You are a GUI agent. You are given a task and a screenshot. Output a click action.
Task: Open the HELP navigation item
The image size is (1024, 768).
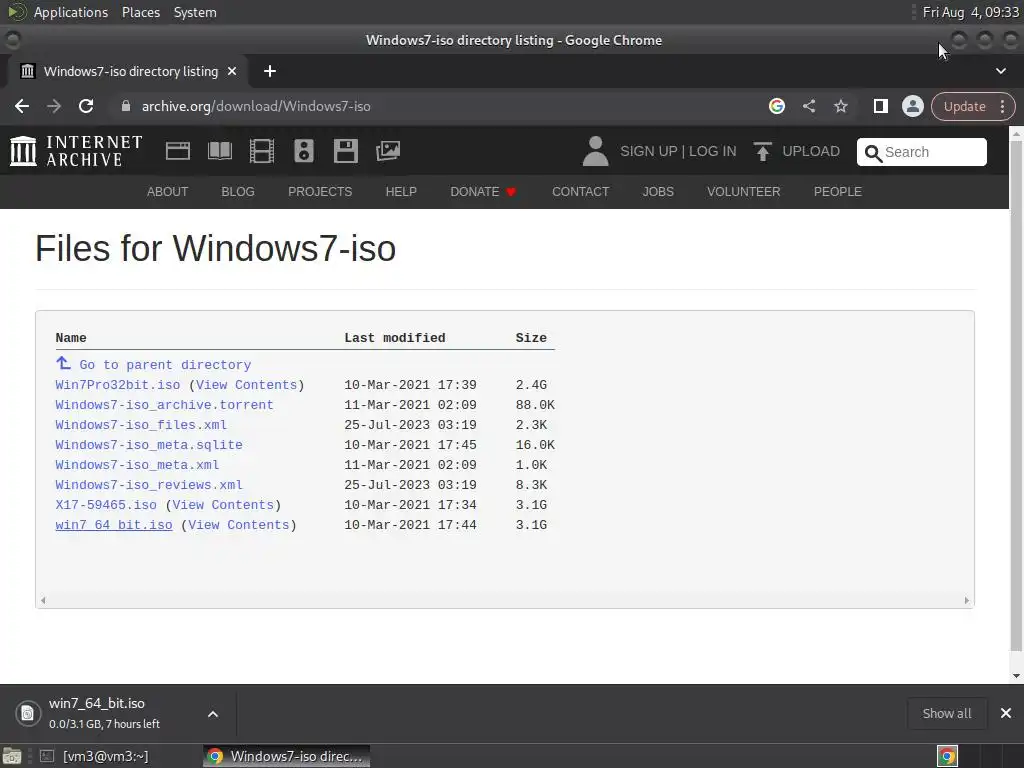401,191
